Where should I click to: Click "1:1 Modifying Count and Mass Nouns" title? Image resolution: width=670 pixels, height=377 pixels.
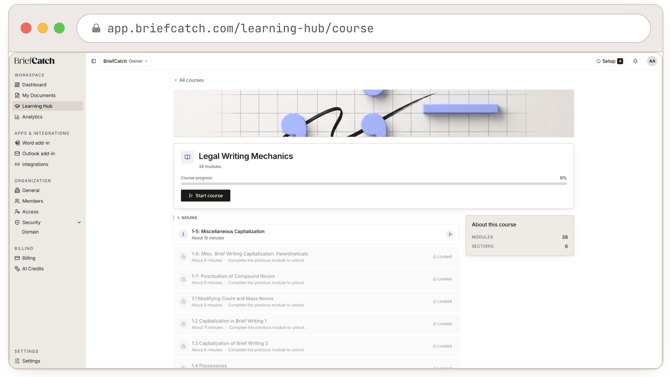click(x=232, y=298)
